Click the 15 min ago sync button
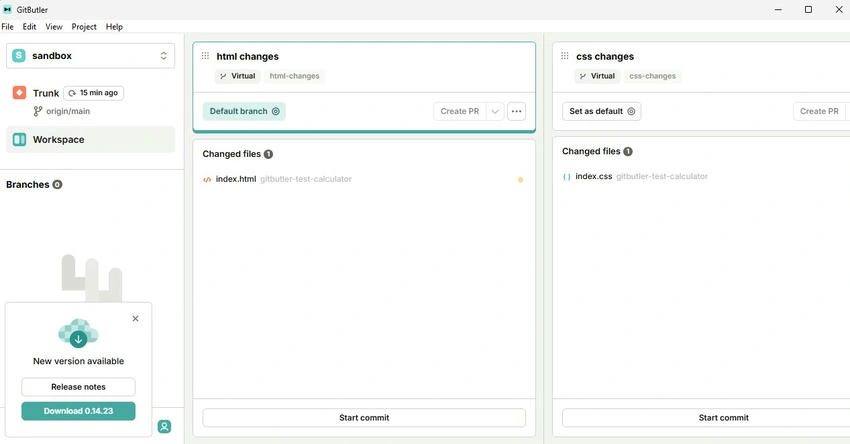 tap(94, 93)
